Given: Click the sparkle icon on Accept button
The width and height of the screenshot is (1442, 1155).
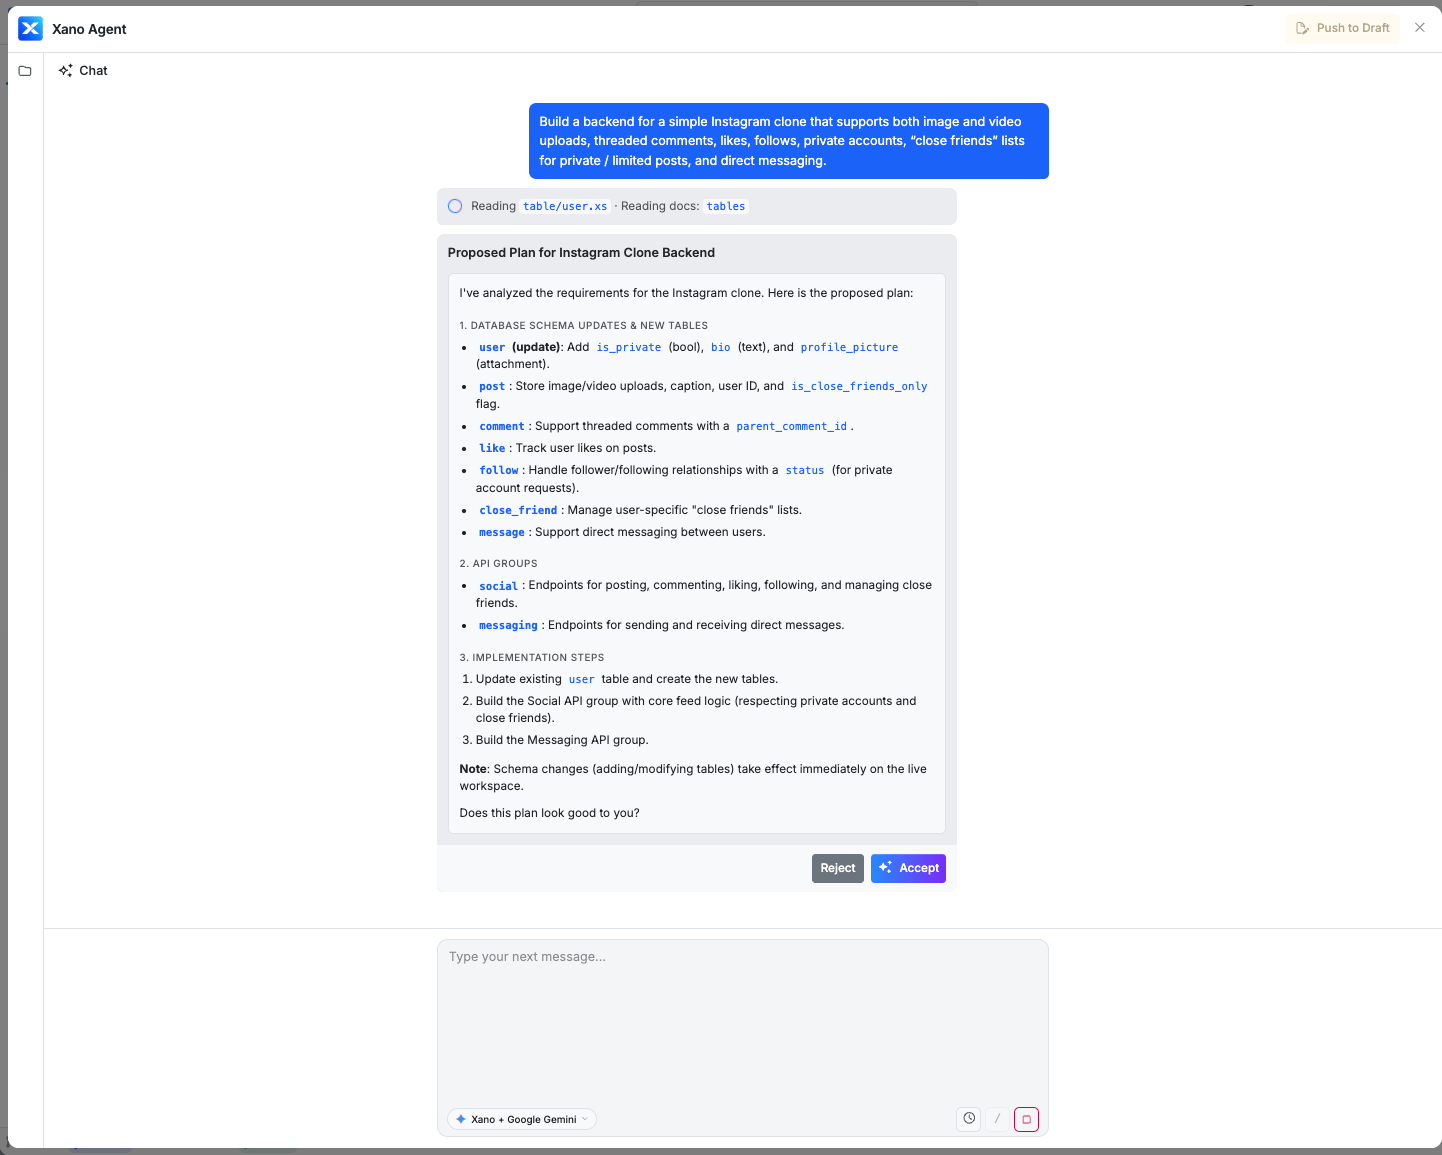Looking at the screenshot, I should [885, 868].
